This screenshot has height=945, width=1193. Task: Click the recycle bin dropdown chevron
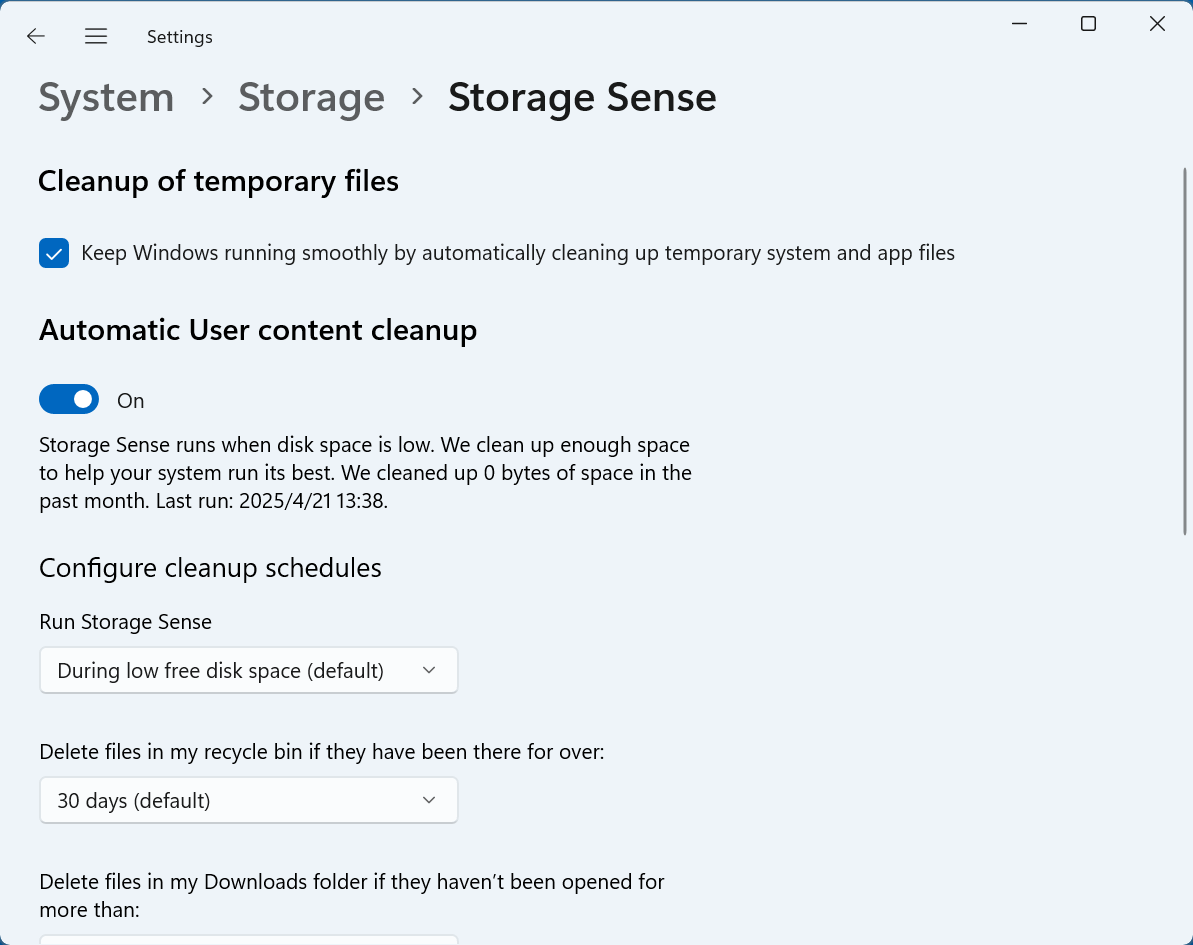430,800
